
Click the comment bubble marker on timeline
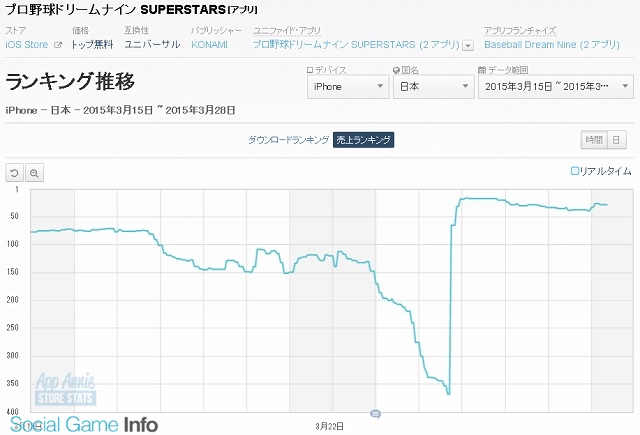tap(376, 414)
